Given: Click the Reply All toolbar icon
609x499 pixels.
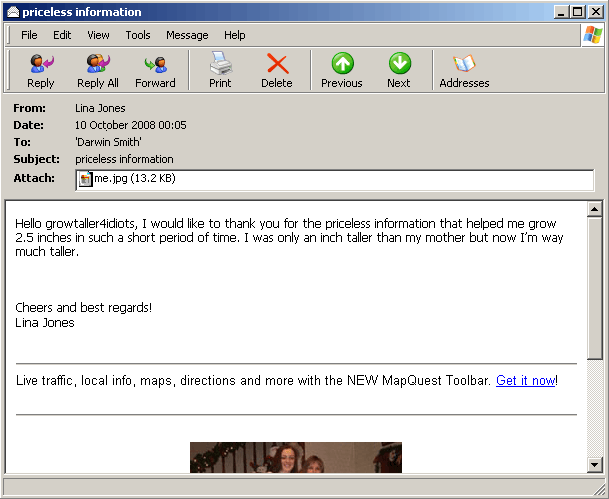Looking at the screenshot, I should (98, 70).
